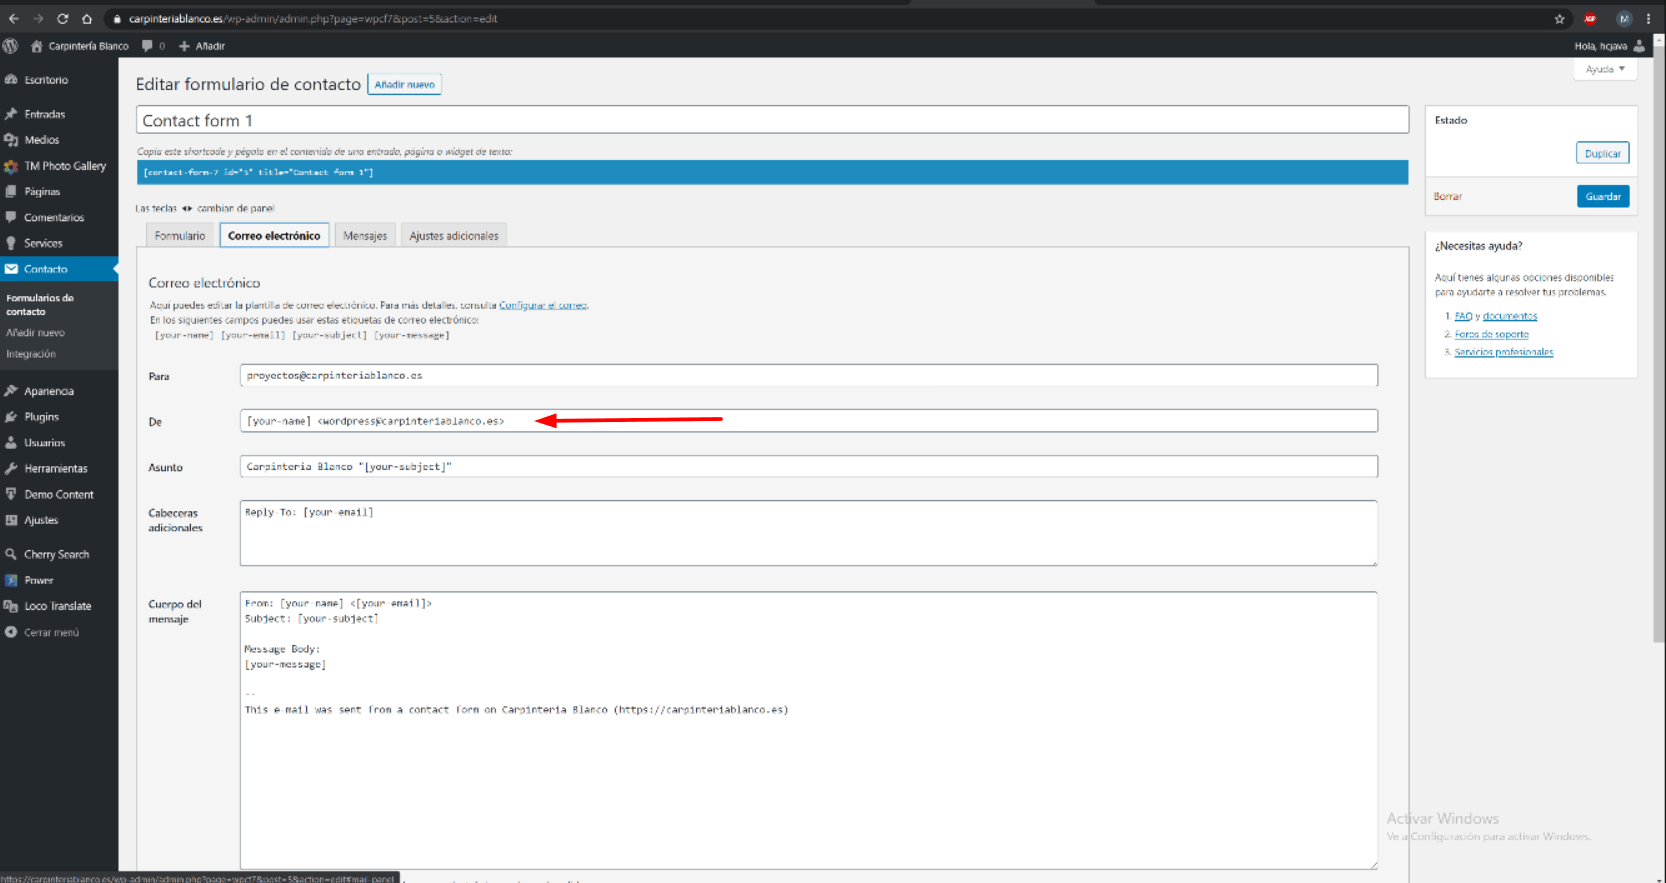Image resolution: width=1666 pixels, height=883 pixels.
Task: Open the Servicios profesionales link
Action: (1504, 352)
